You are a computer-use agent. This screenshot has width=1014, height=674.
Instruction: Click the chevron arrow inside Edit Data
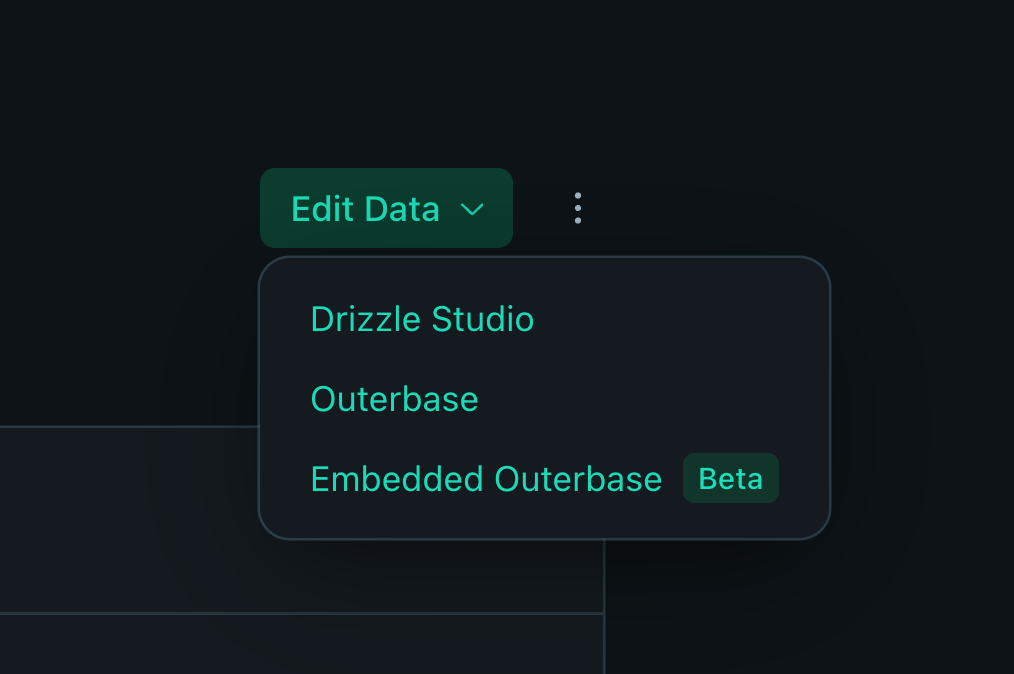point(472,210)
